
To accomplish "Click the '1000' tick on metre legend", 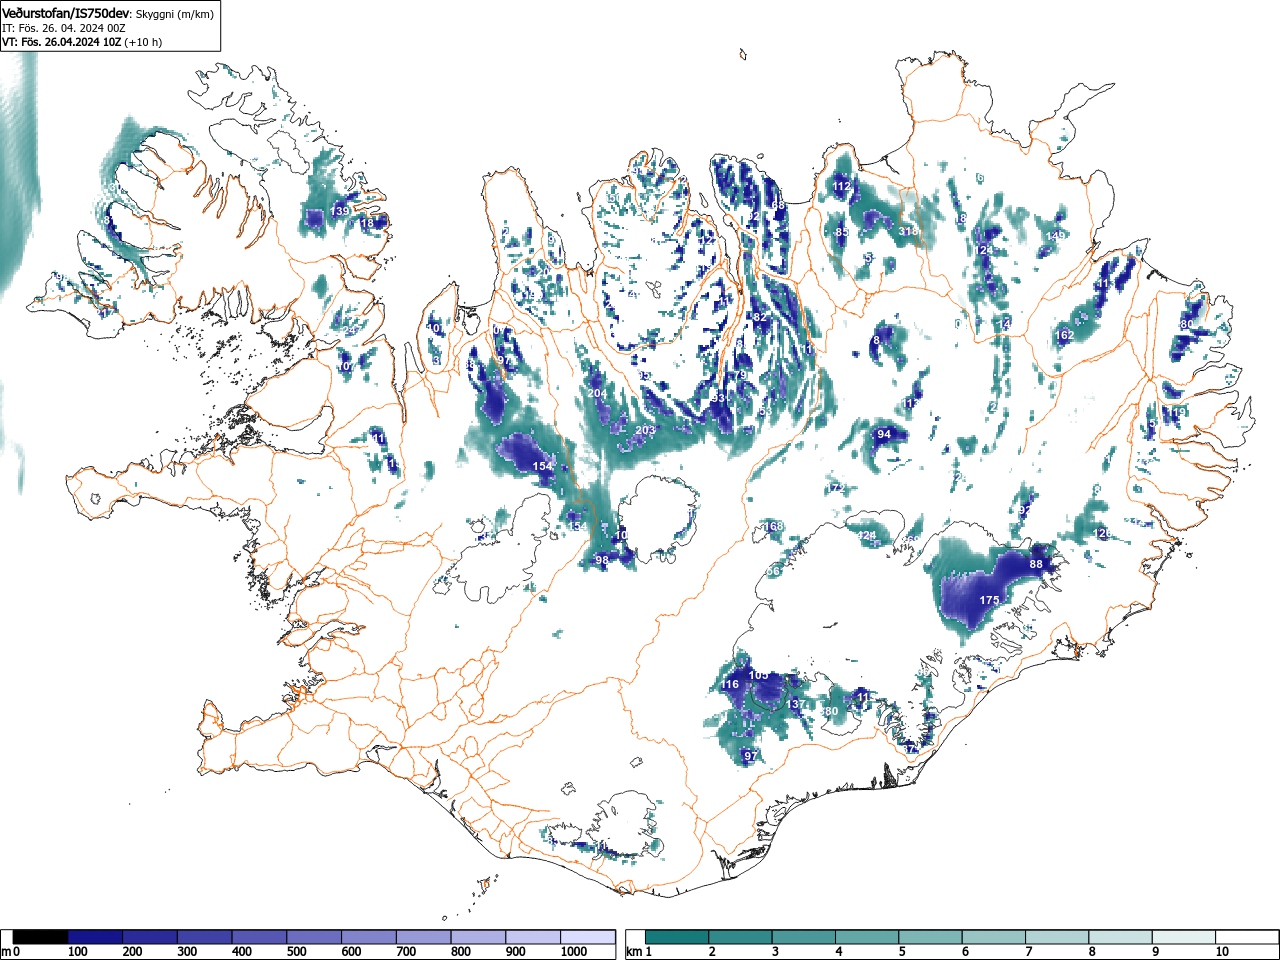I will [x=574, y=952].
